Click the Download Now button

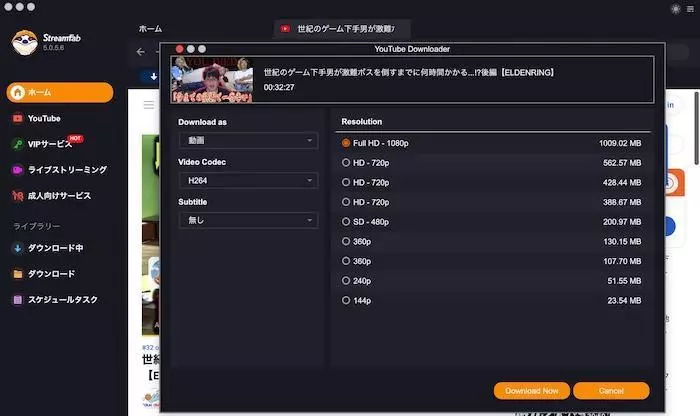(x=532, y=391)
